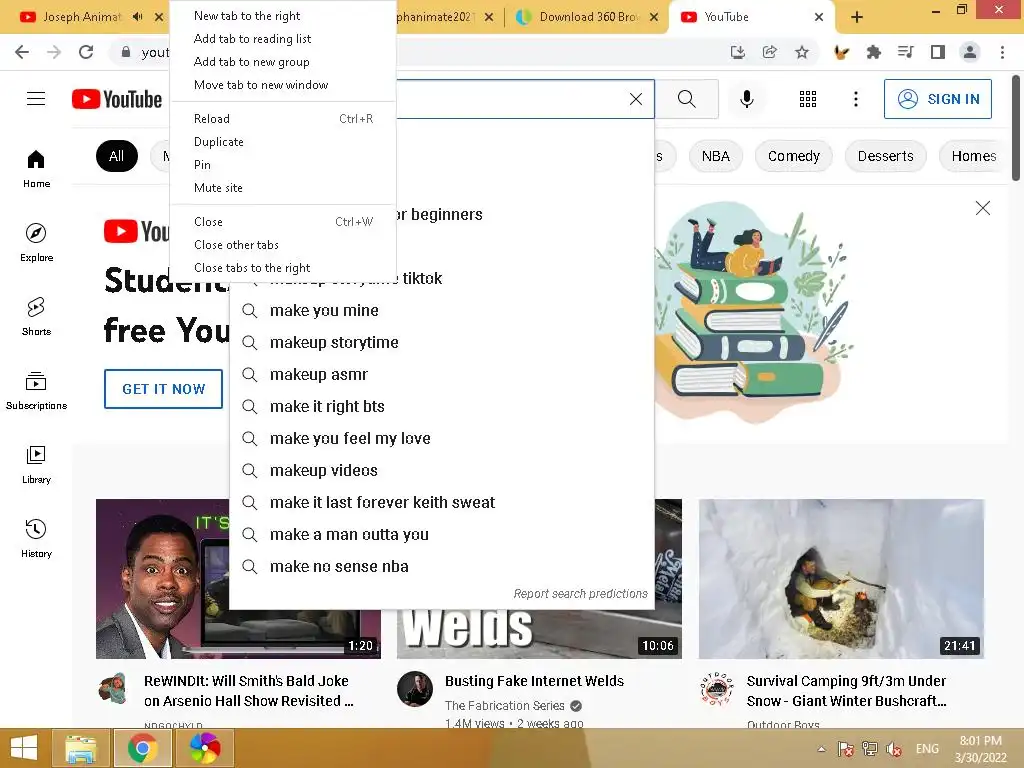Click the share page icon in address bar

770,52
